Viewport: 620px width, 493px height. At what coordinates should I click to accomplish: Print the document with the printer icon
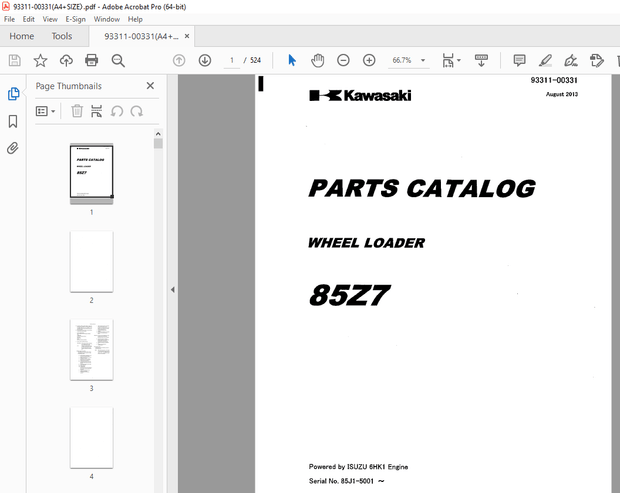point(91,60)
